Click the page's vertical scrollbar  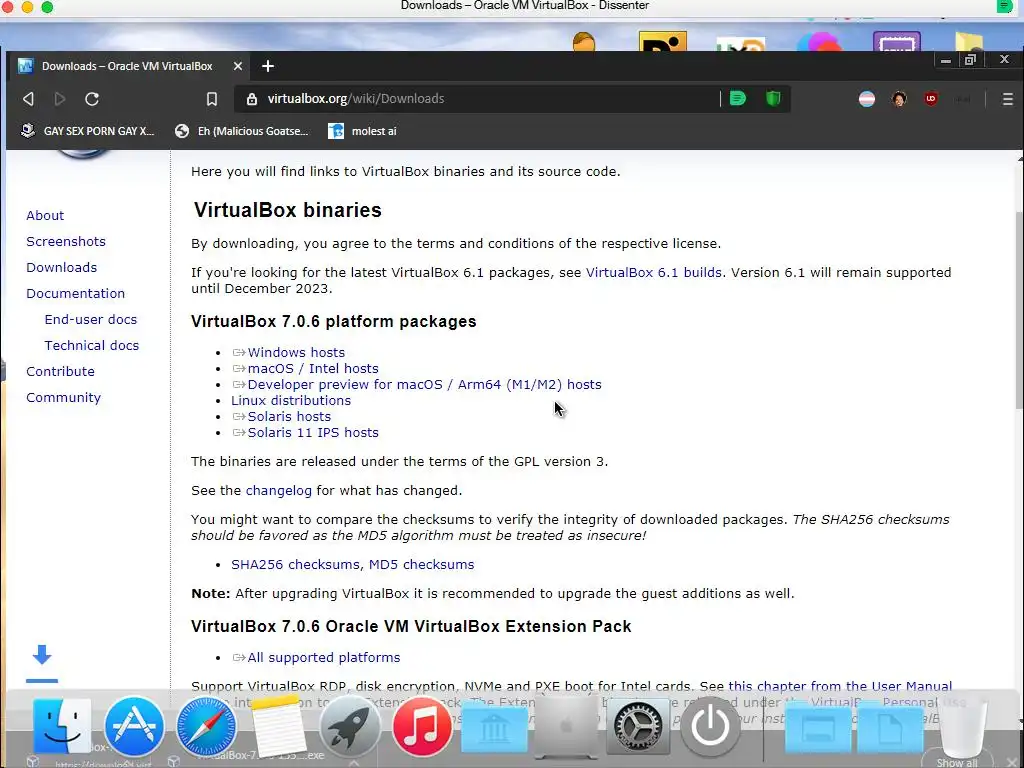click(1019, 310)
